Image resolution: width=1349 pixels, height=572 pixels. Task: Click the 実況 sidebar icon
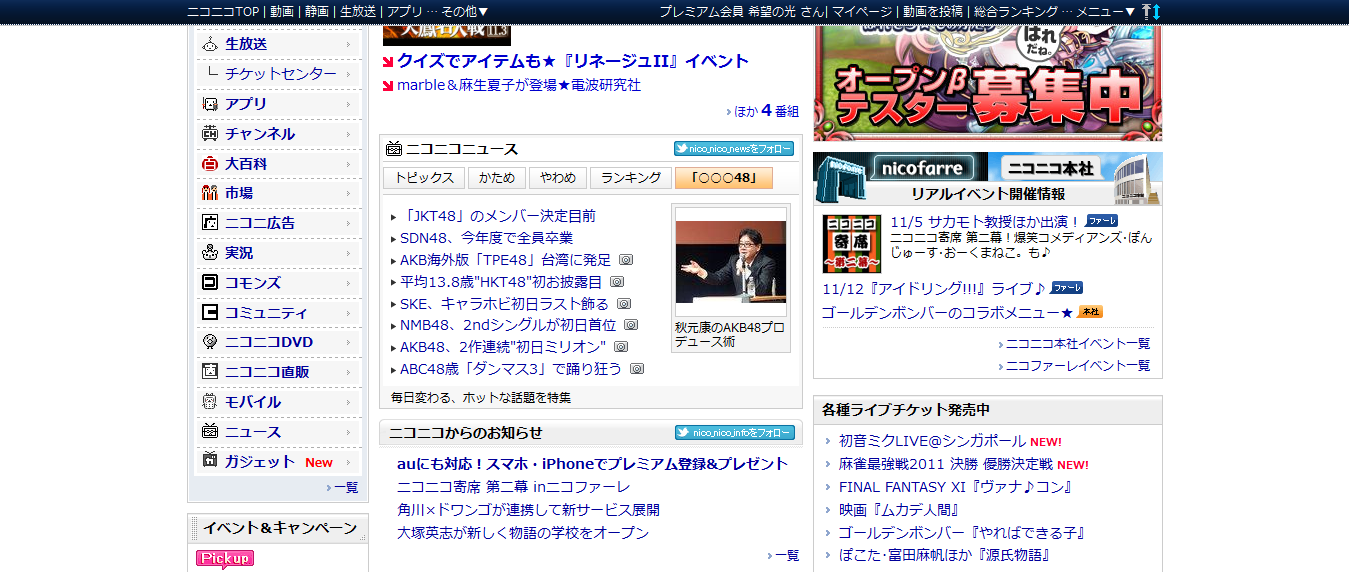click(210, 252)
